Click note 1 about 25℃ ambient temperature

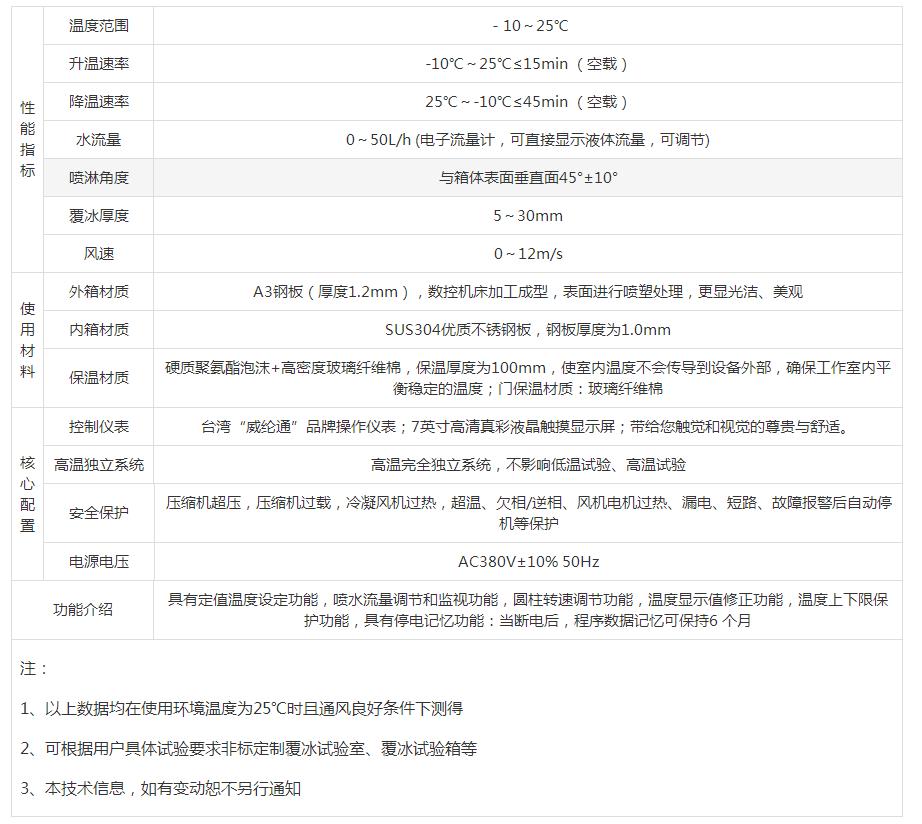click(x=241, y=709)
